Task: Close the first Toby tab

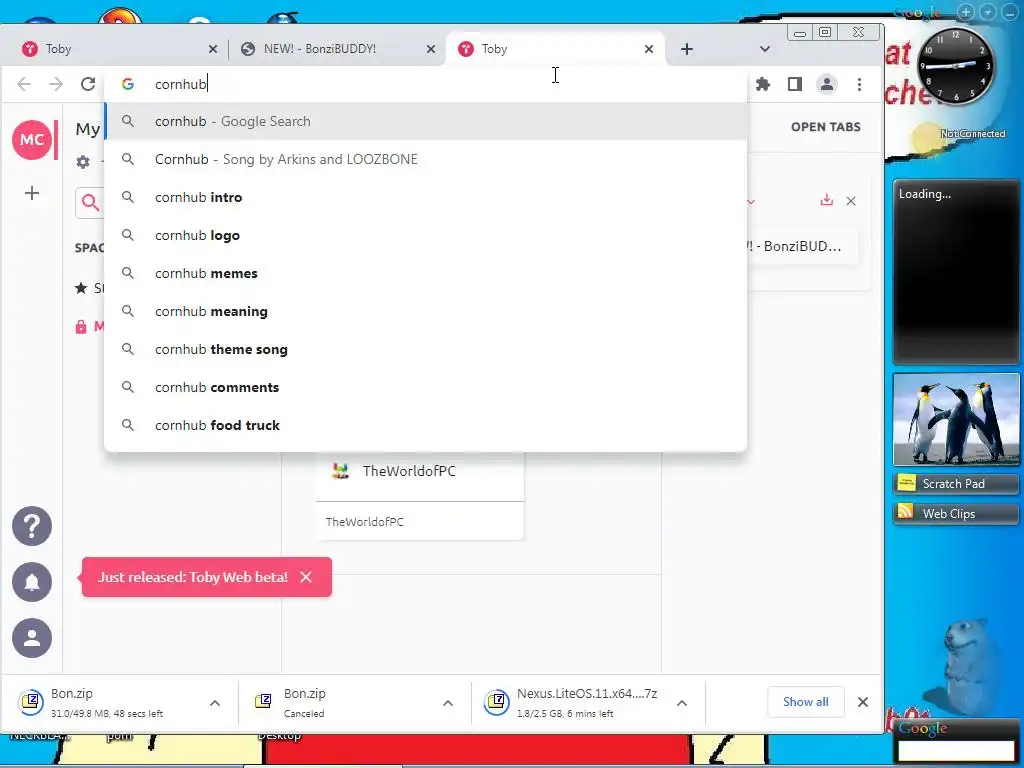Action: [x=213, y=49]
